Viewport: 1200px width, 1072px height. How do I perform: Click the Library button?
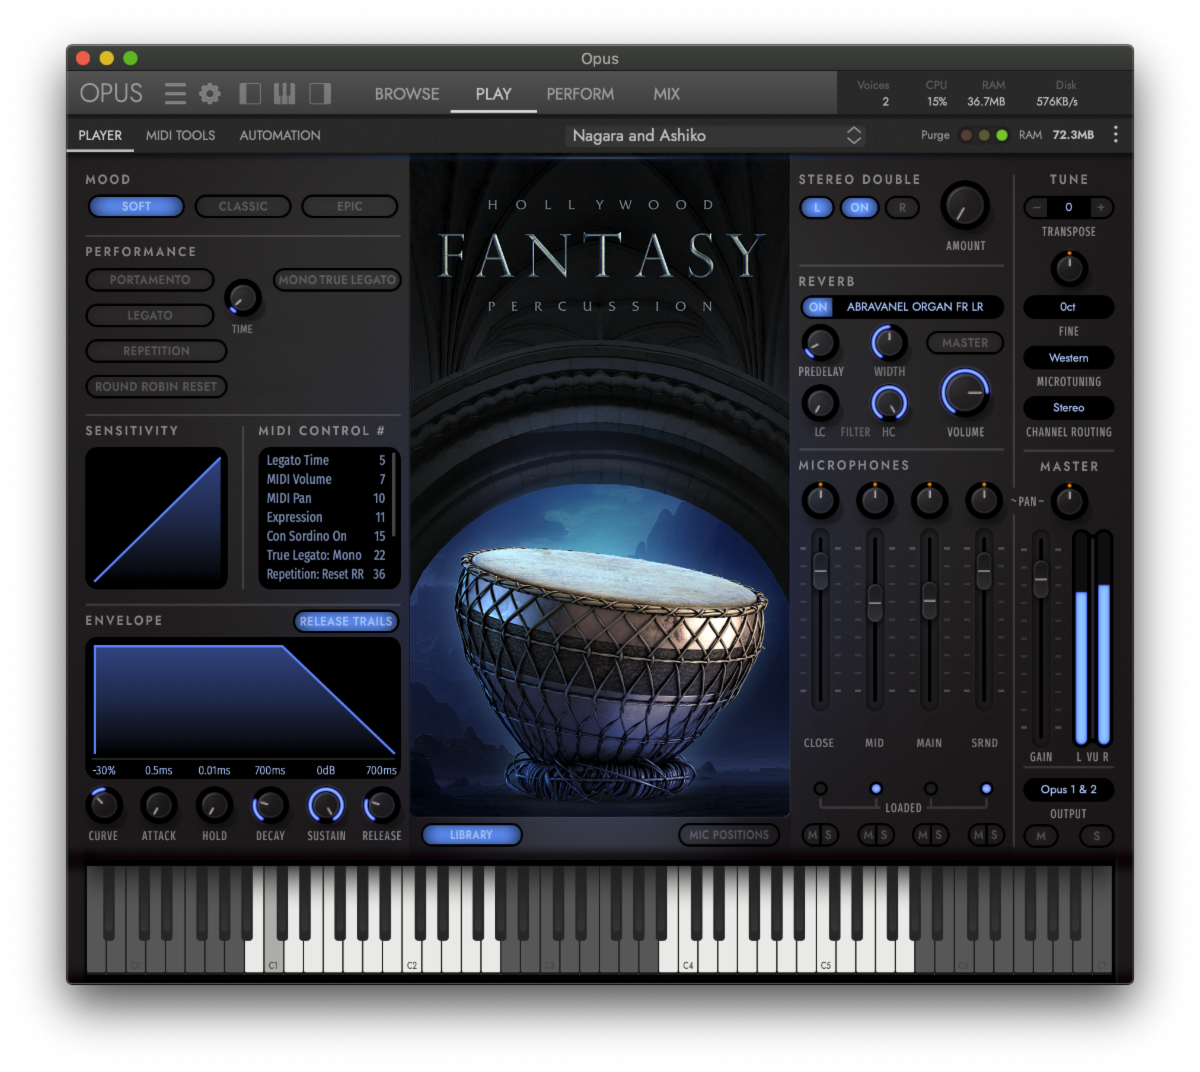coord(471,835)
